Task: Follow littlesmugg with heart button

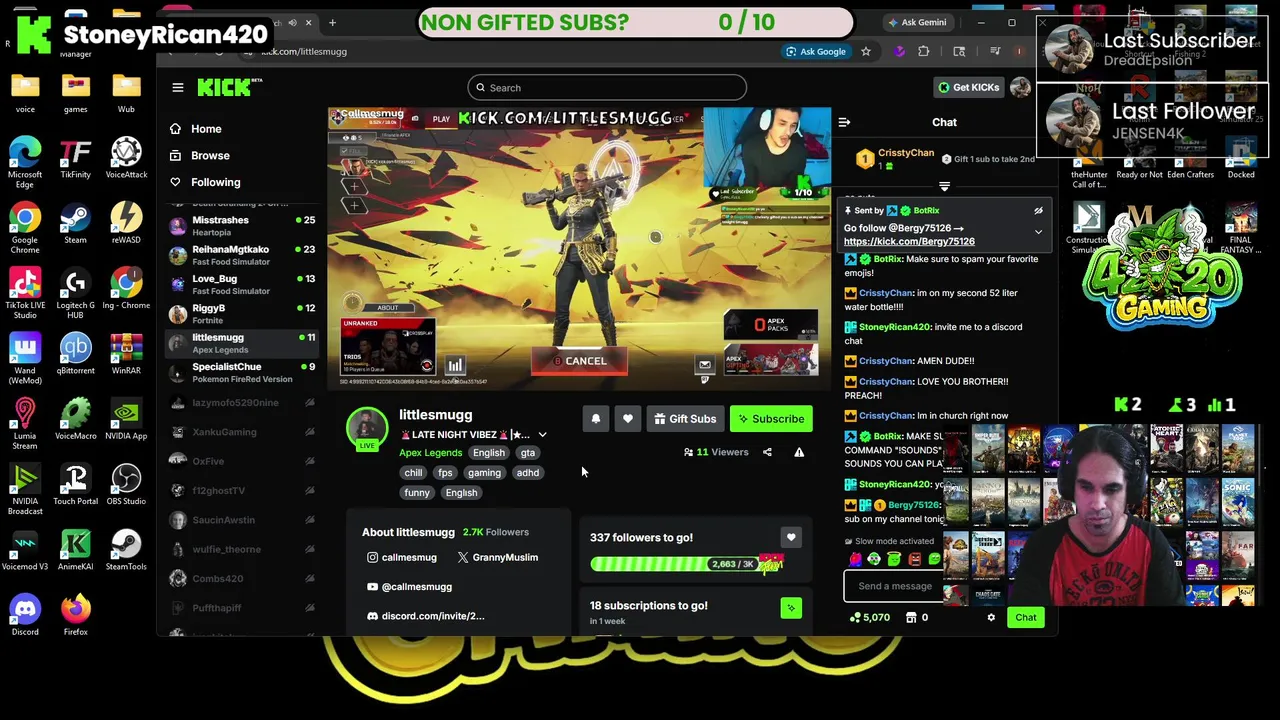Action: point(628,419)
